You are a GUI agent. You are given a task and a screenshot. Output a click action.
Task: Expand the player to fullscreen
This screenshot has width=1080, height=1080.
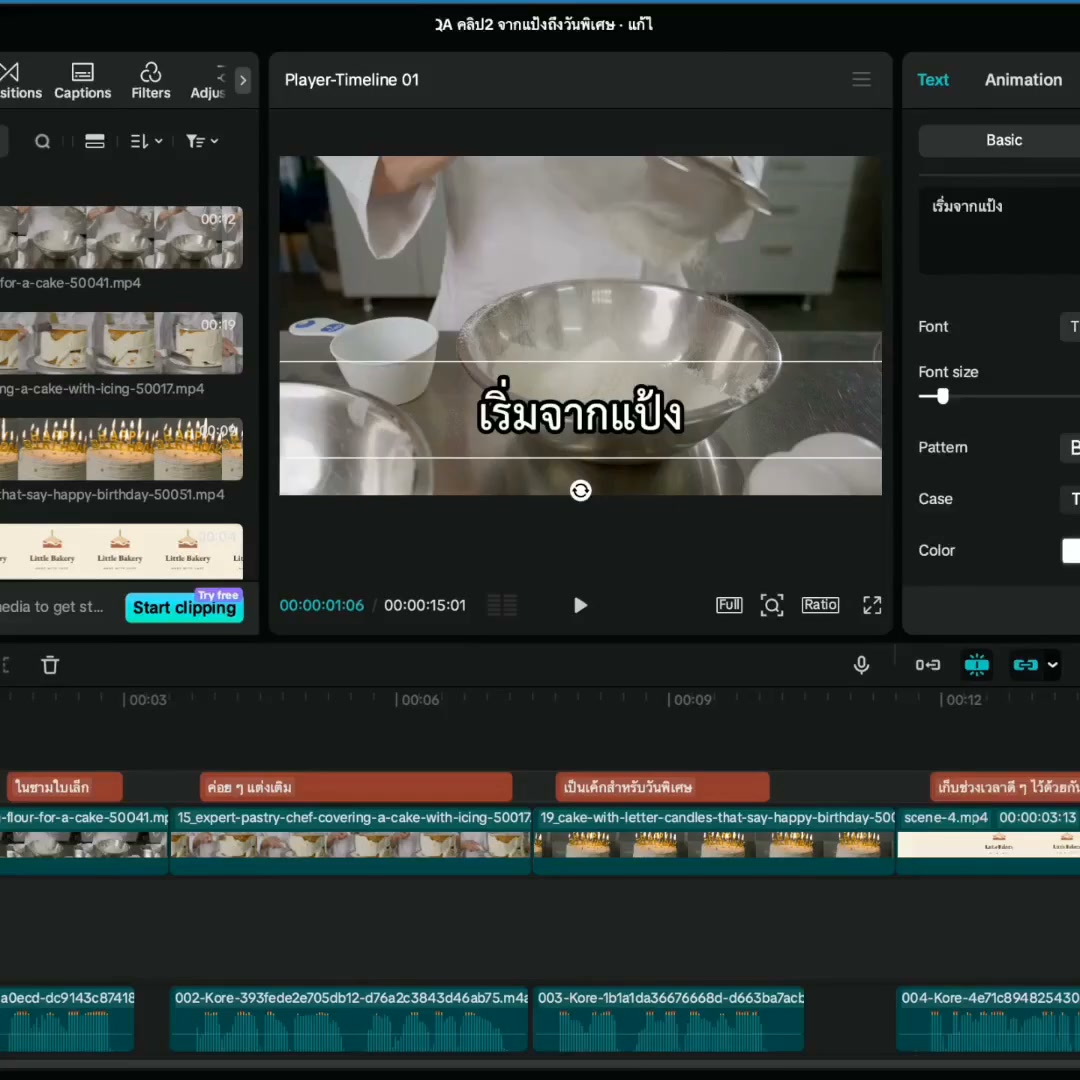pyautogui.click(x=872, y=605)
